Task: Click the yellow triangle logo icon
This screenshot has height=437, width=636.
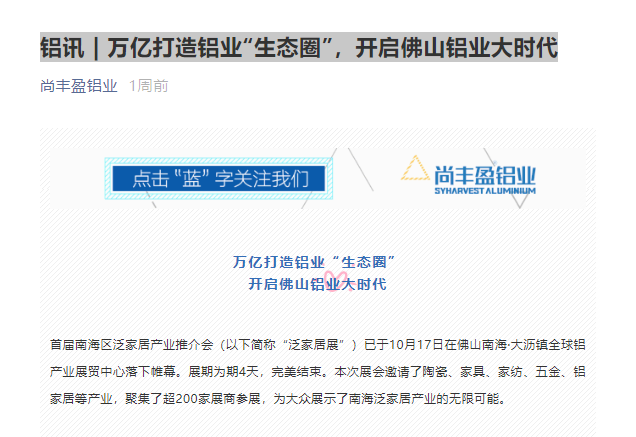Action: point(415,168)
